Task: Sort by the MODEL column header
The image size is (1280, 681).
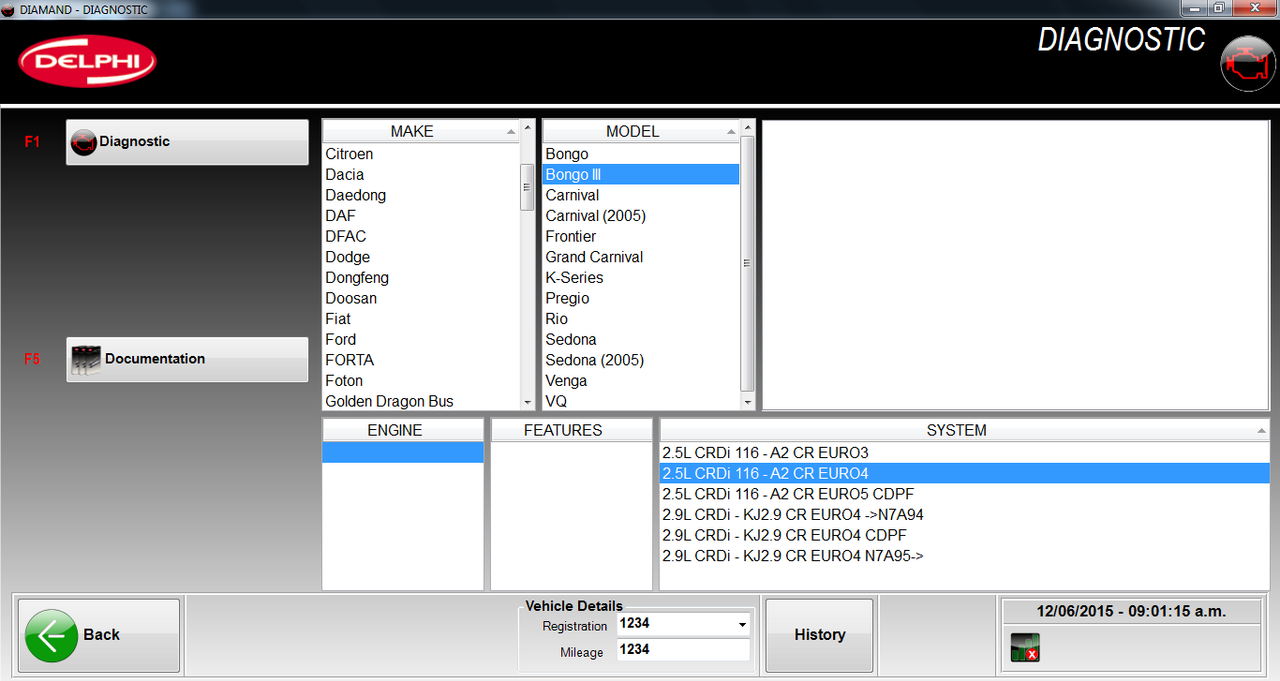Action: tap(641, 131)
